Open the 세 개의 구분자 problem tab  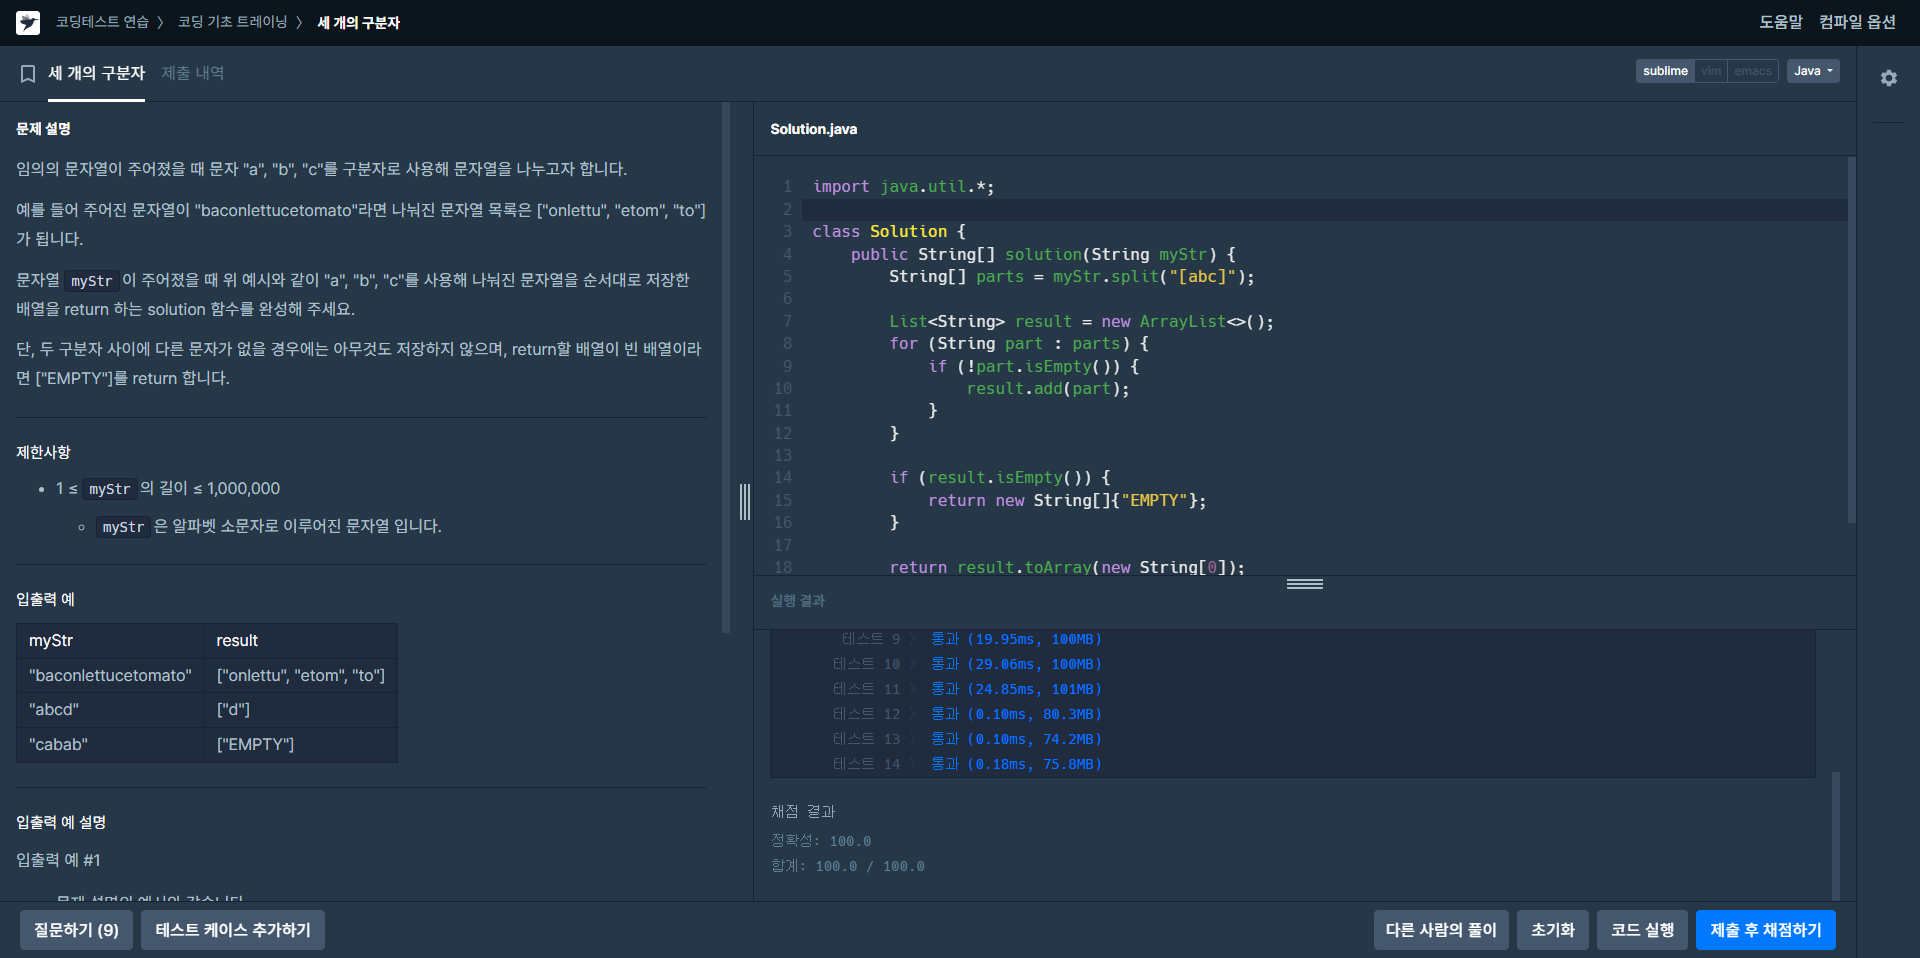coord(96,73)
